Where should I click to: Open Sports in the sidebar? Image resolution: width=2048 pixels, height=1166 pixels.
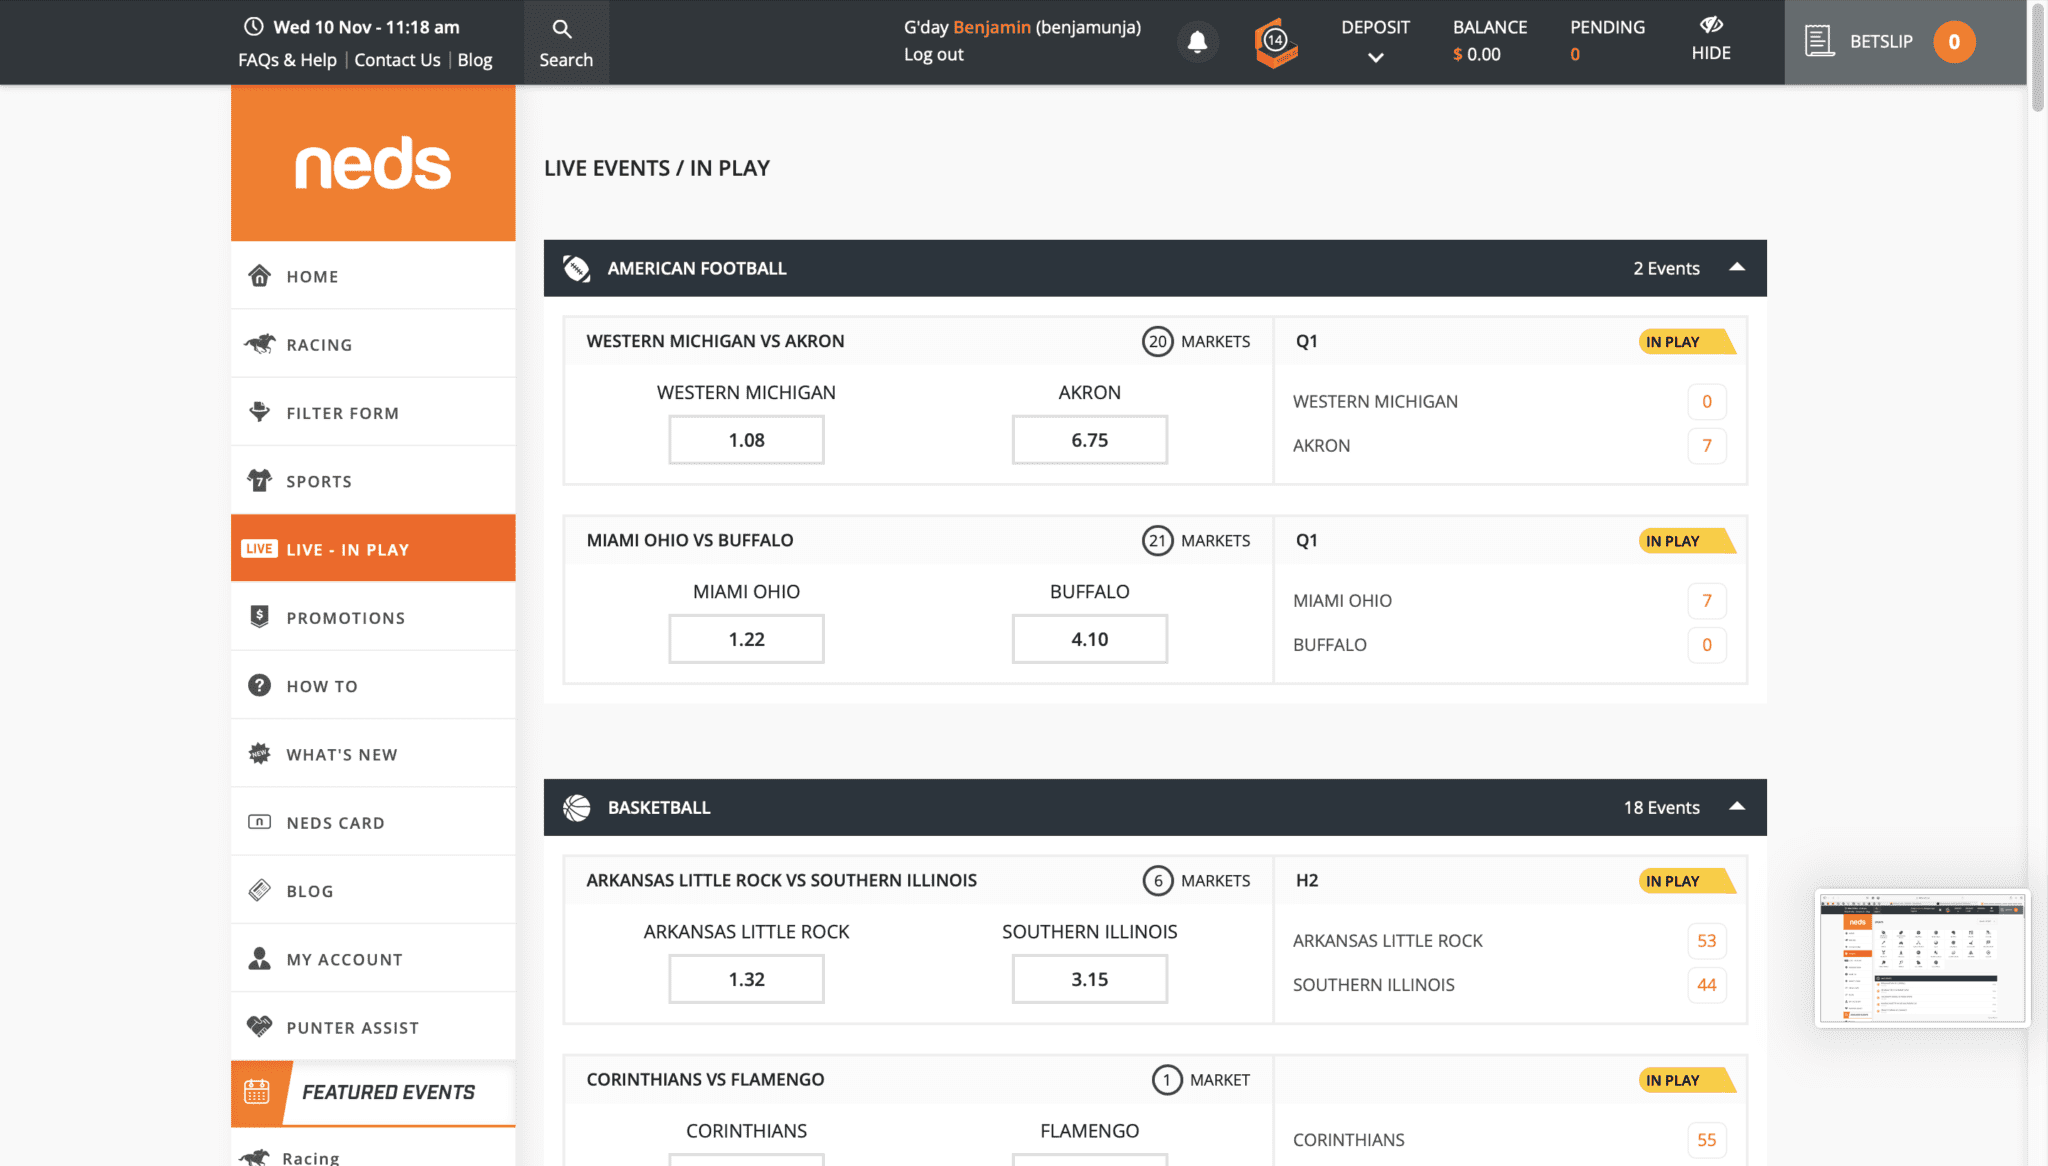point(373,481)
